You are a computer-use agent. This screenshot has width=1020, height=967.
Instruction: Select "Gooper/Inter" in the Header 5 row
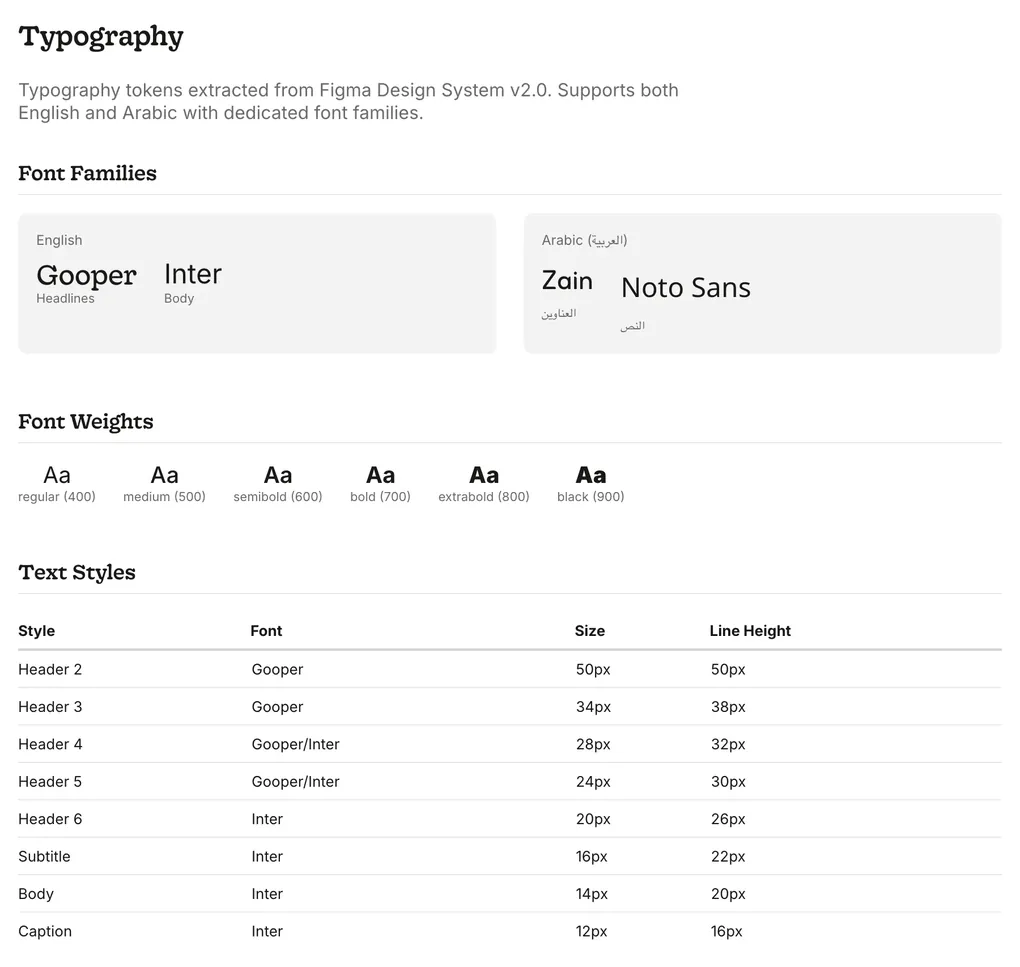(295, 782)
